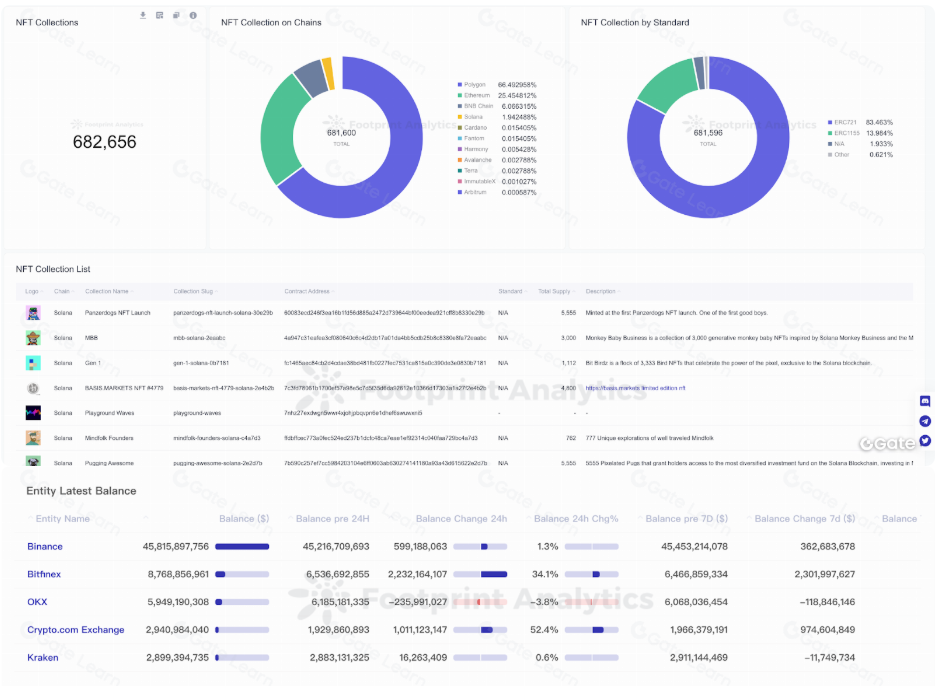Click the duplicate icon on NFT Collections card
Screen dimensions: 948x686
click(x=176, y=16)
